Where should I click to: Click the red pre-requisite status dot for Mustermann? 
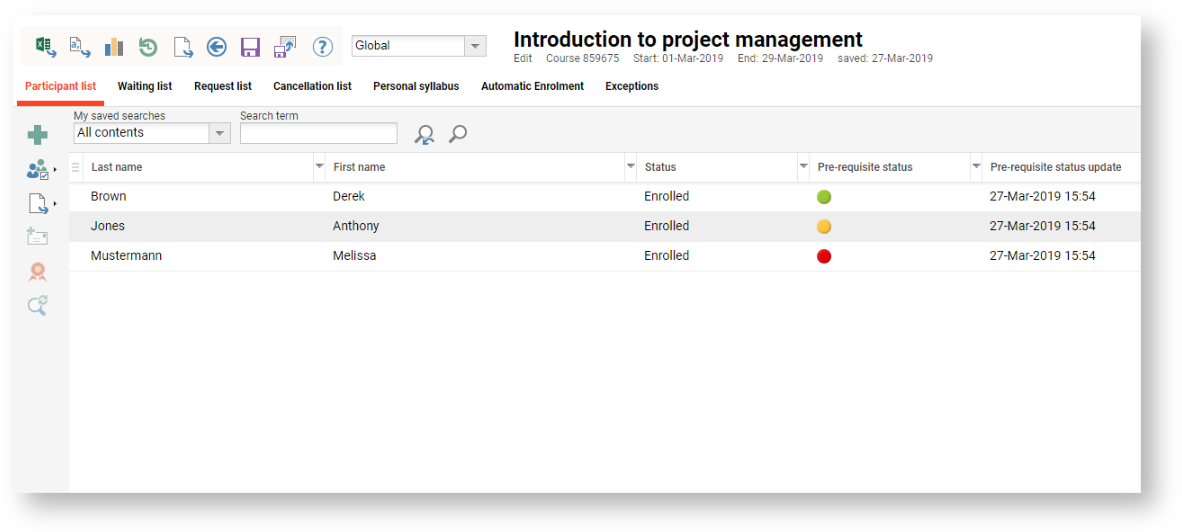tap(824, 257)
